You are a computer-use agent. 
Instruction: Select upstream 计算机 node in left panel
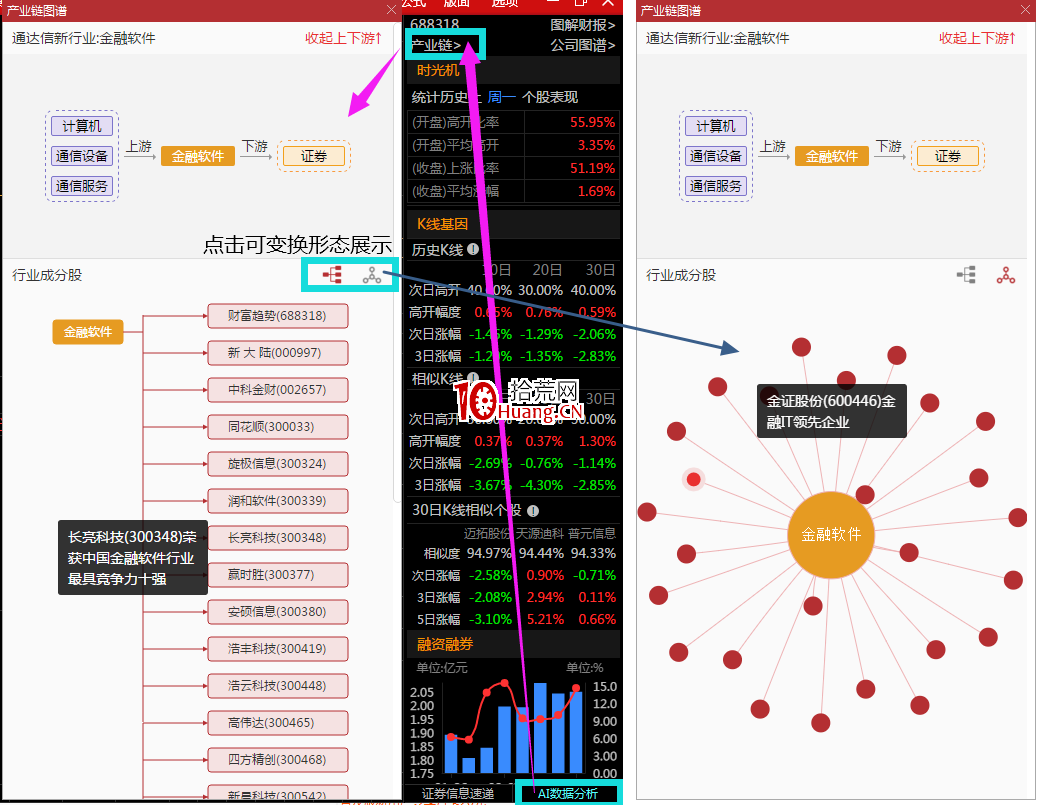82,126
